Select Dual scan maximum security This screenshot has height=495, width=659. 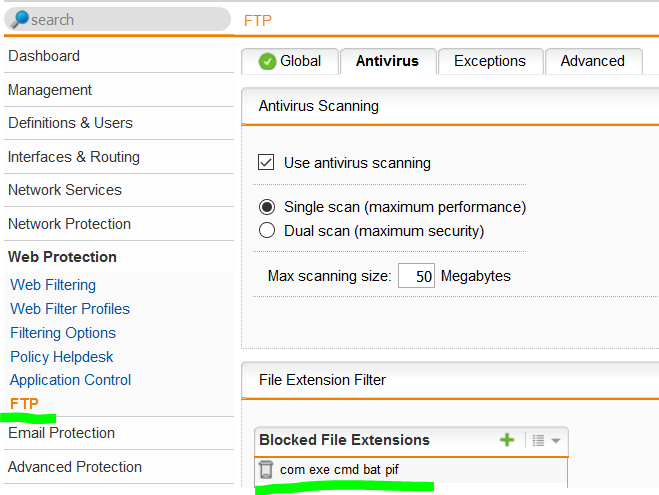click(267, 230)
